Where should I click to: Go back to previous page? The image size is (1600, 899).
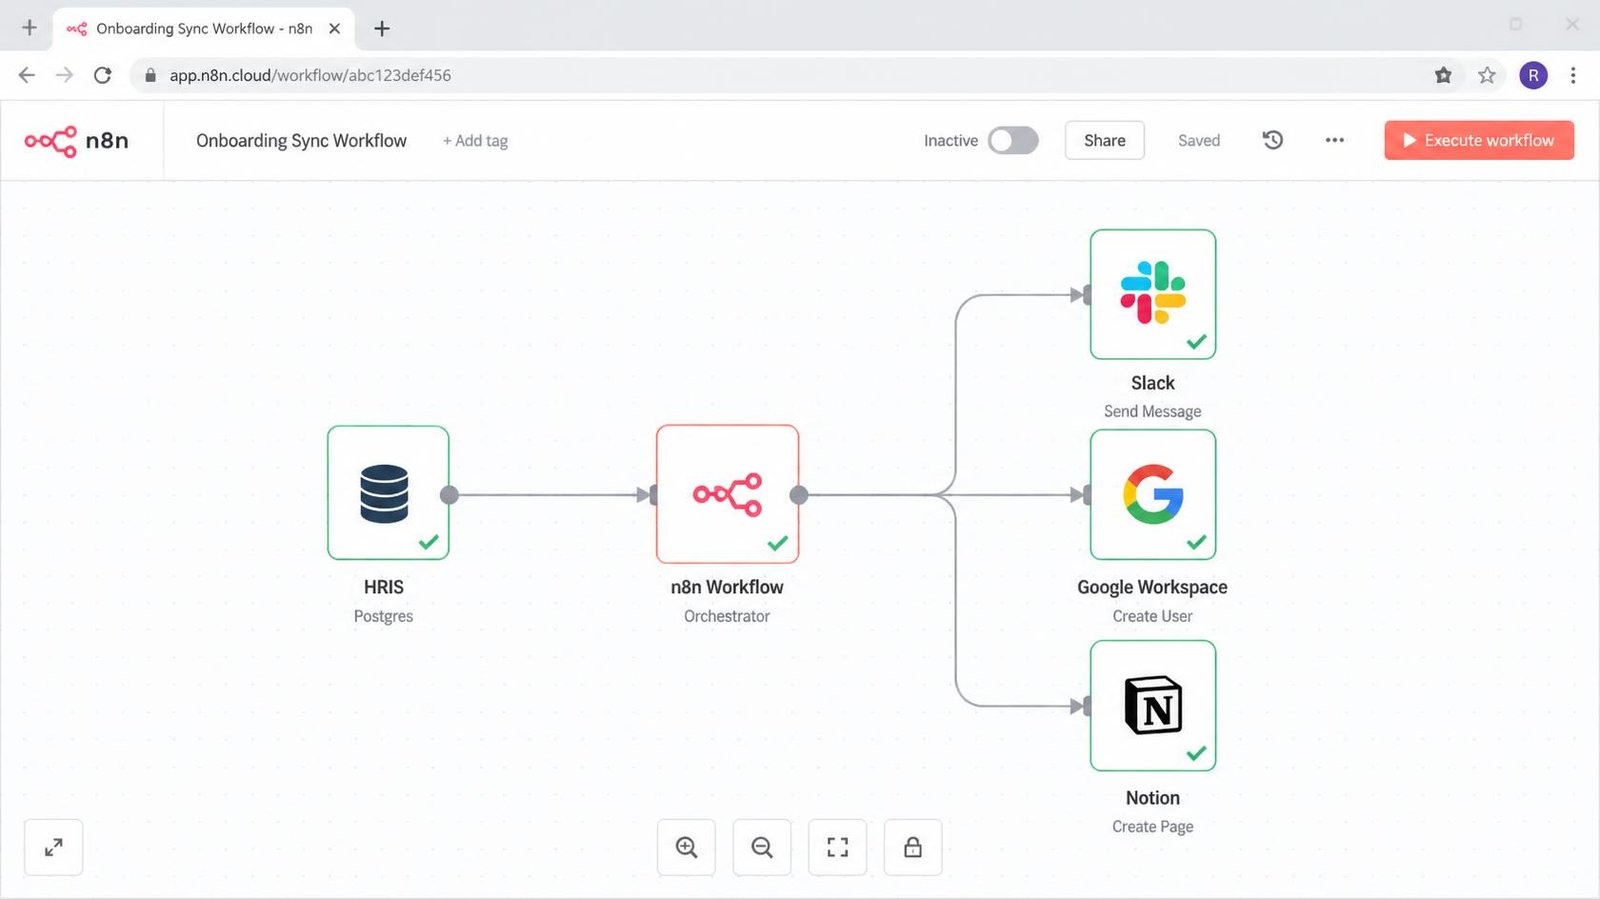coord(27,75)
